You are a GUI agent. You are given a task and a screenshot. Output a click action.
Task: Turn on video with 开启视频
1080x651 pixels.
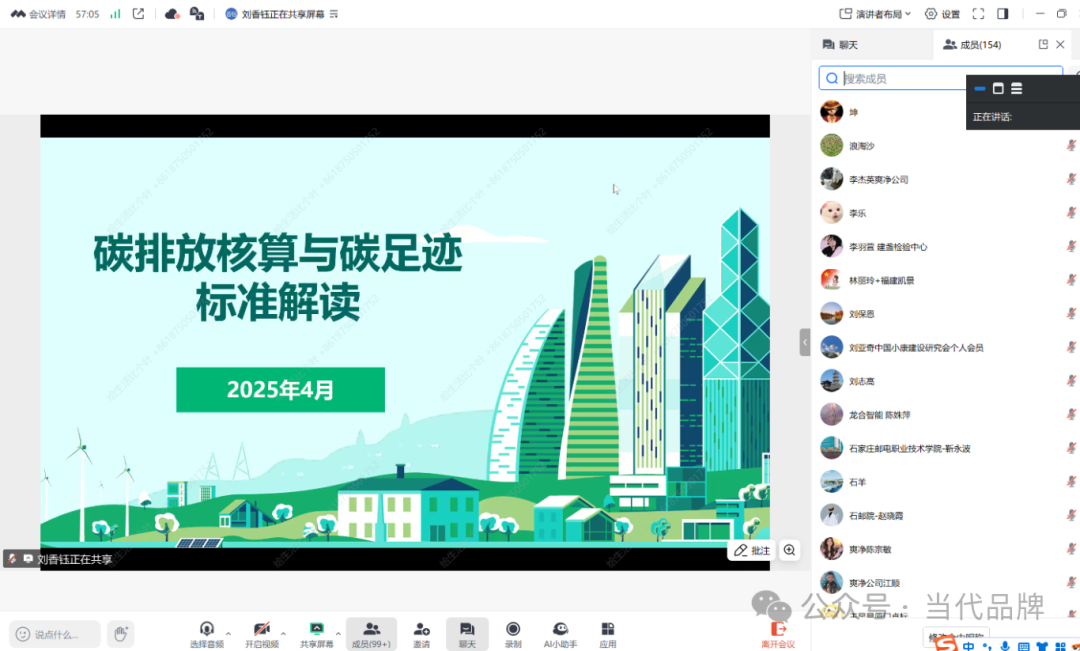point(261,633)
